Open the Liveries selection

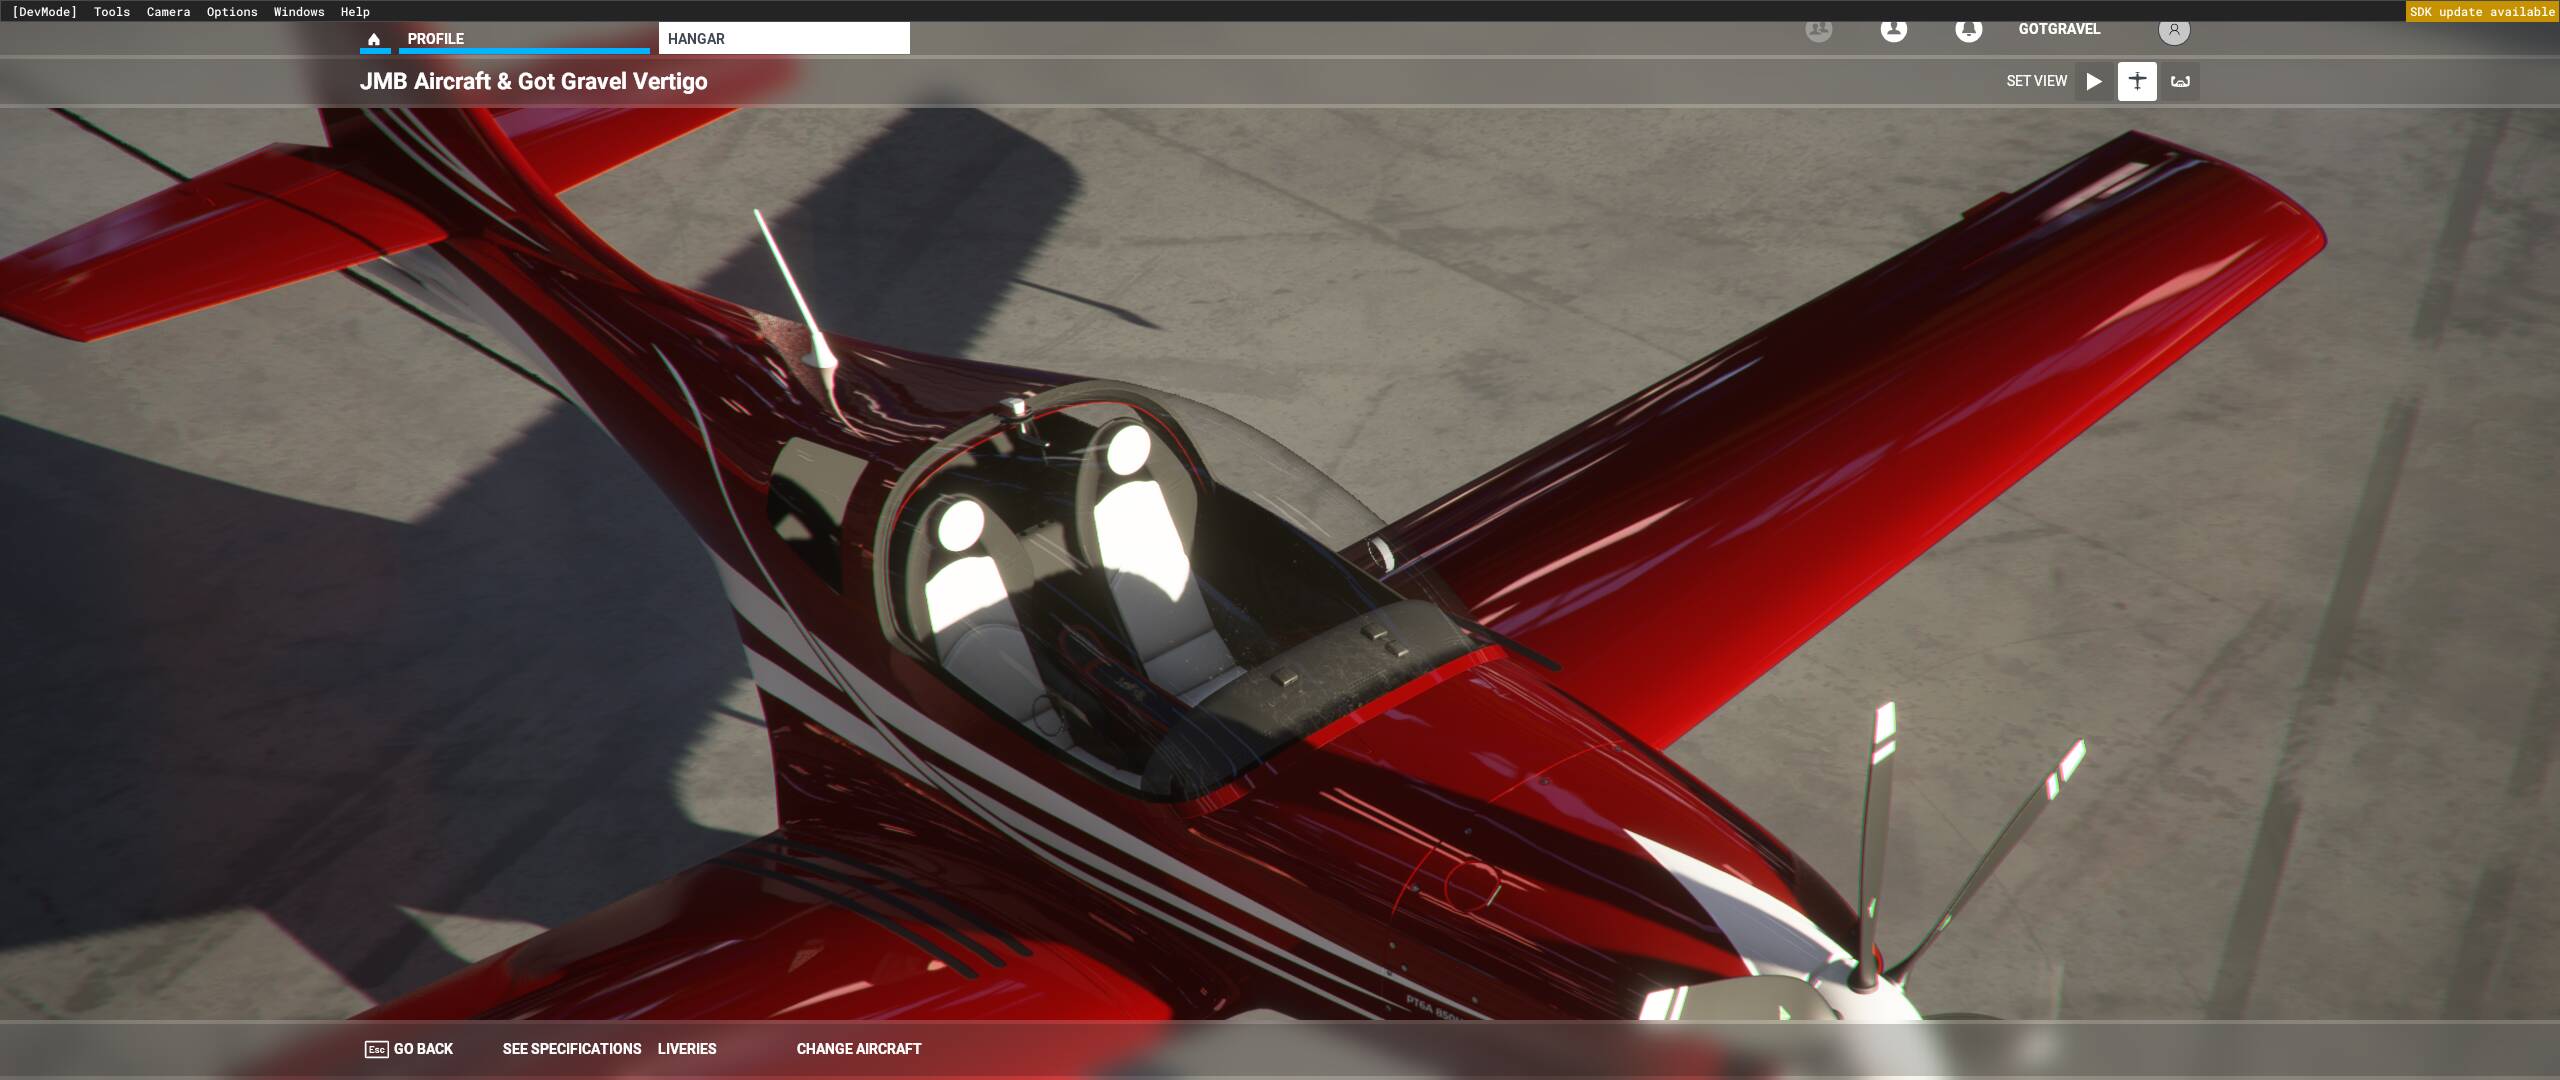(687, 1049)
